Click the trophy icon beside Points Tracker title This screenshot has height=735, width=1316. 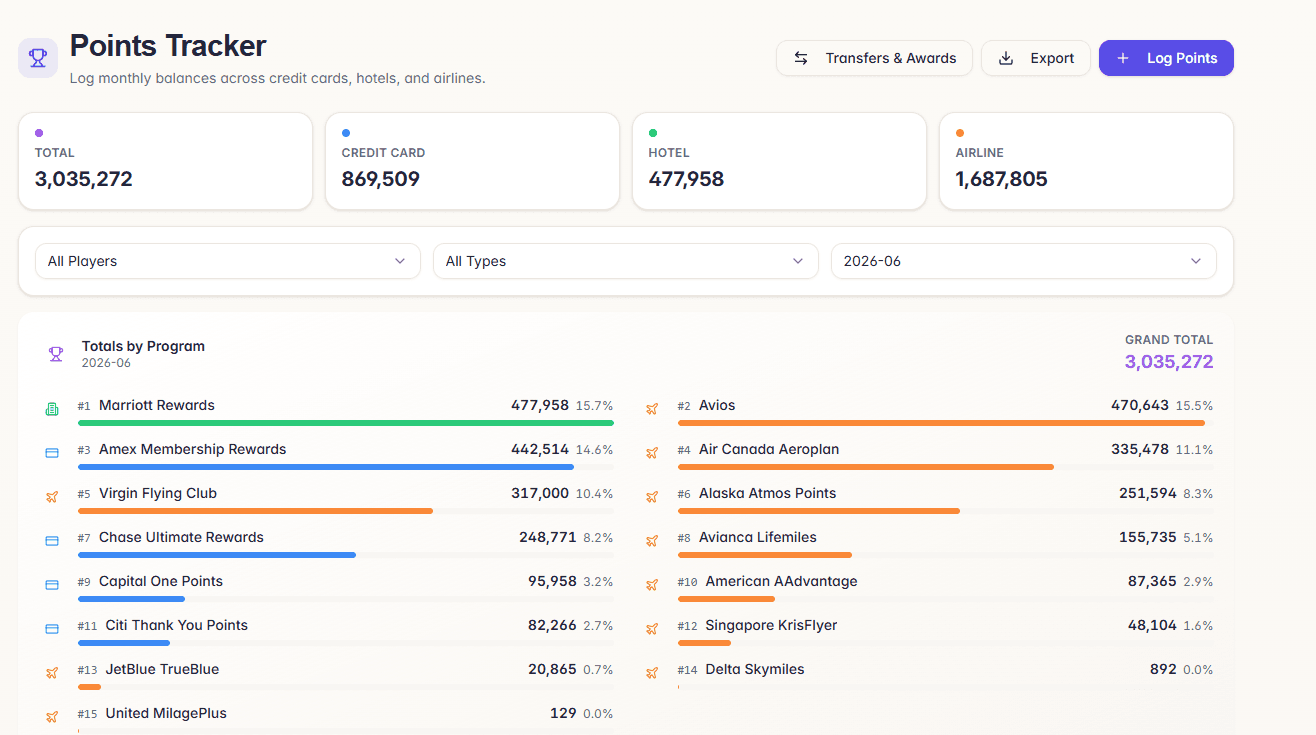pos(38,58)
